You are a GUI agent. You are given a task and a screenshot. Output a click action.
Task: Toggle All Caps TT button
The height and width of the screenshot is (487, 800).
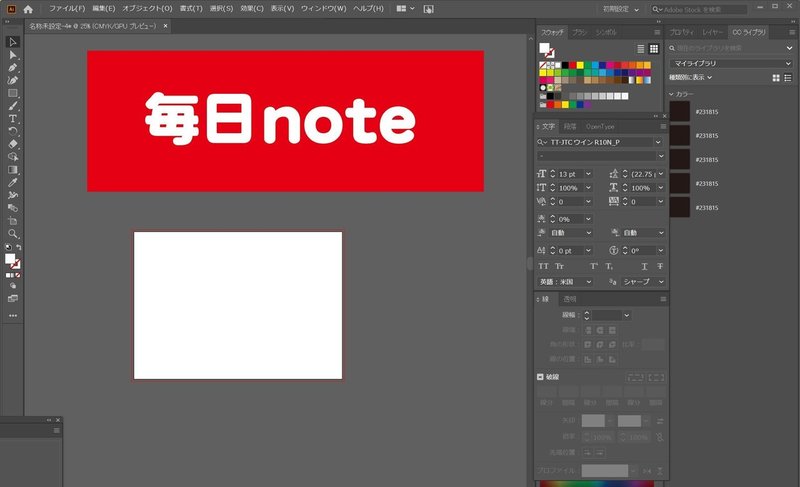(x=543, y=266)
